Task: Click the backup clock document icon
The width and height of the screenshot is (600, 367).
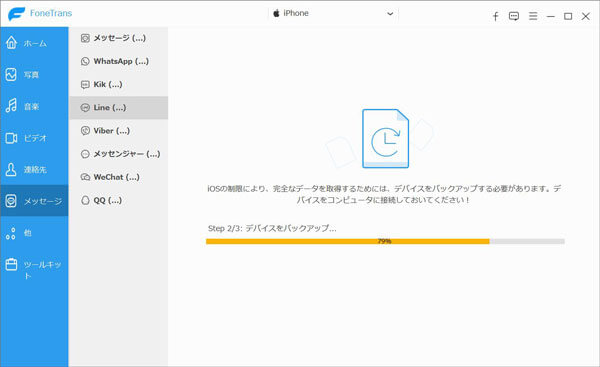Action: (x=385, y=139)
